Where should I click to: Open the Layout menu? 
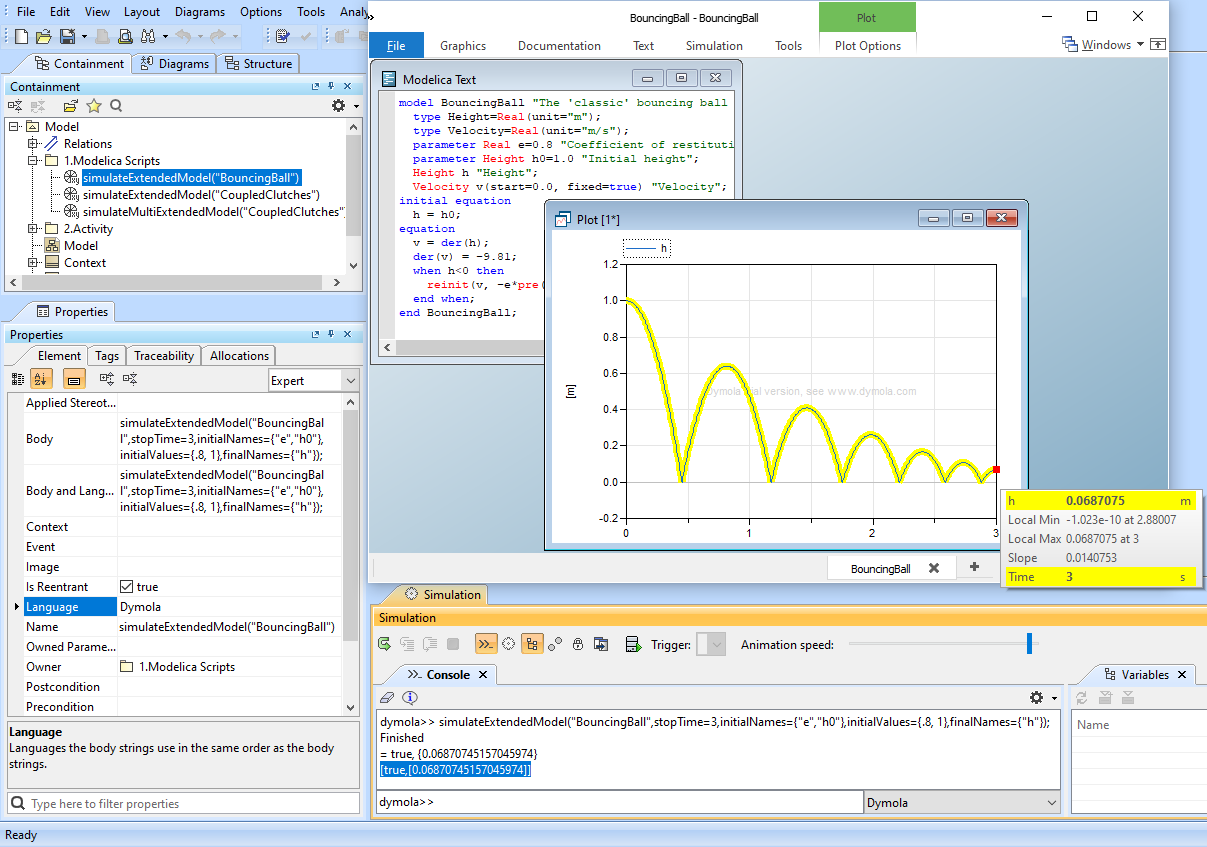click(141, 12)
